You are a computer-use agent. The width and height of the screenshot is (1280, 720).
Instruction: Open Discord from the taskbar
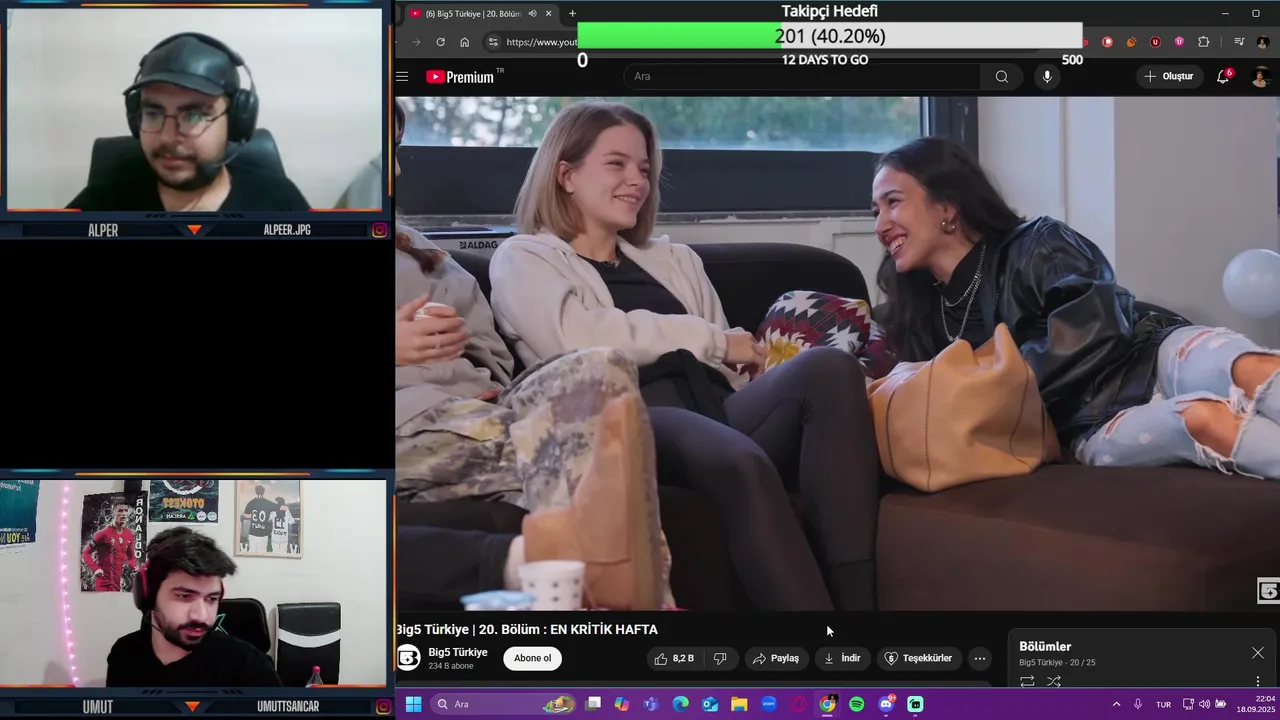click(x=886, y=704)
